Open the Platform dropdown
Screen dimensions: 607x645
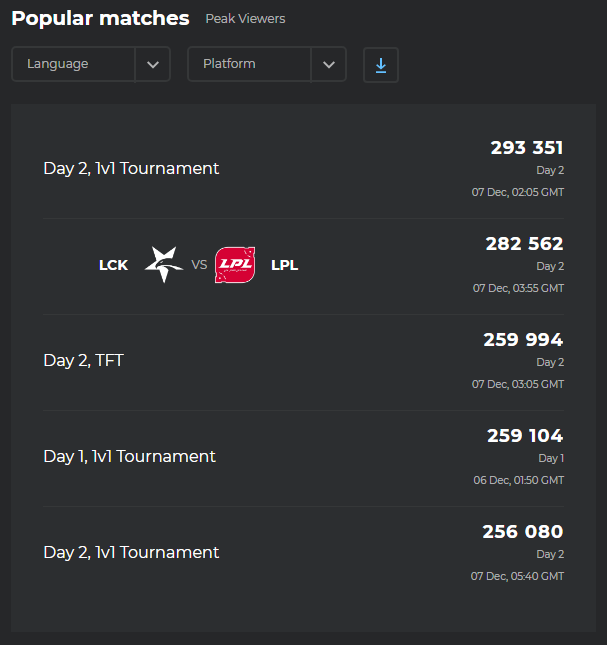click(x=267, y=64)
